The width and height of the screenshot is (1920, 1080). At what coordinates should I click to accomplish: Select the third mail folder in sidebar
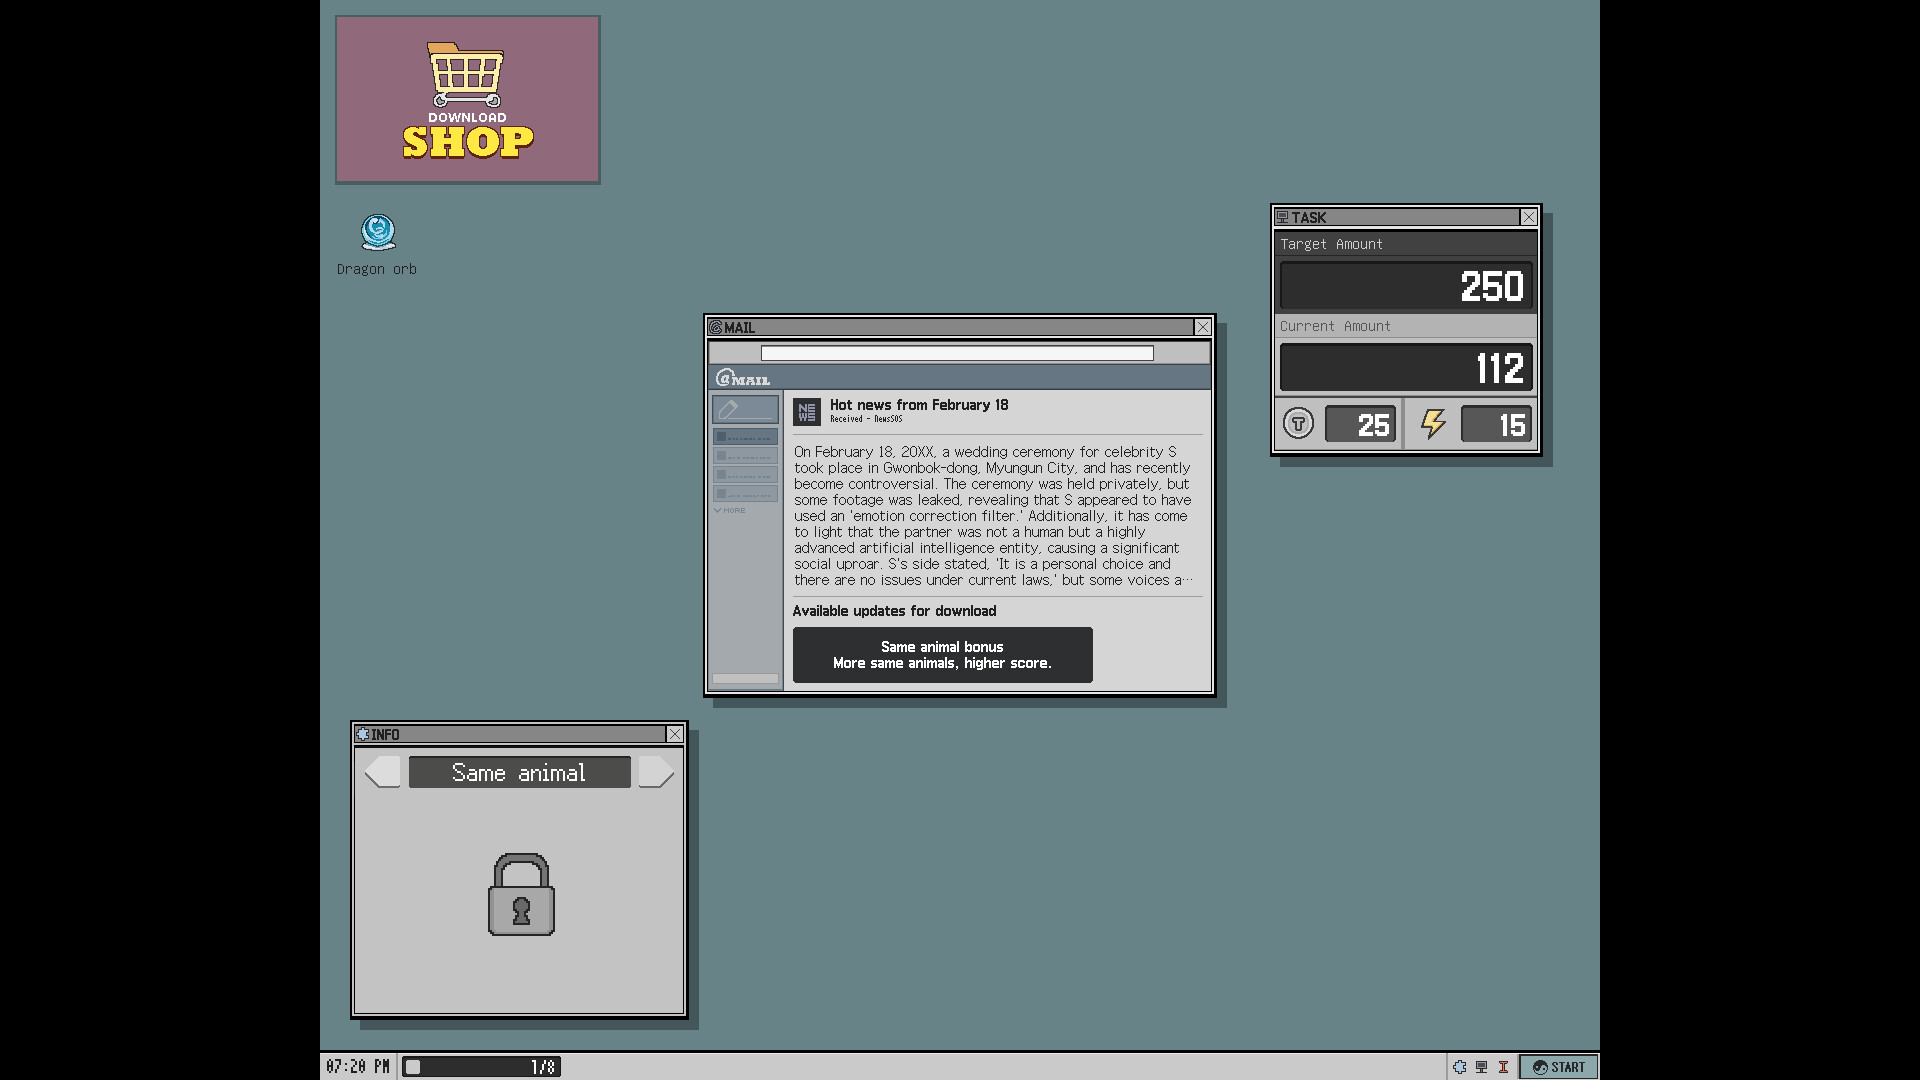(745, 475)
